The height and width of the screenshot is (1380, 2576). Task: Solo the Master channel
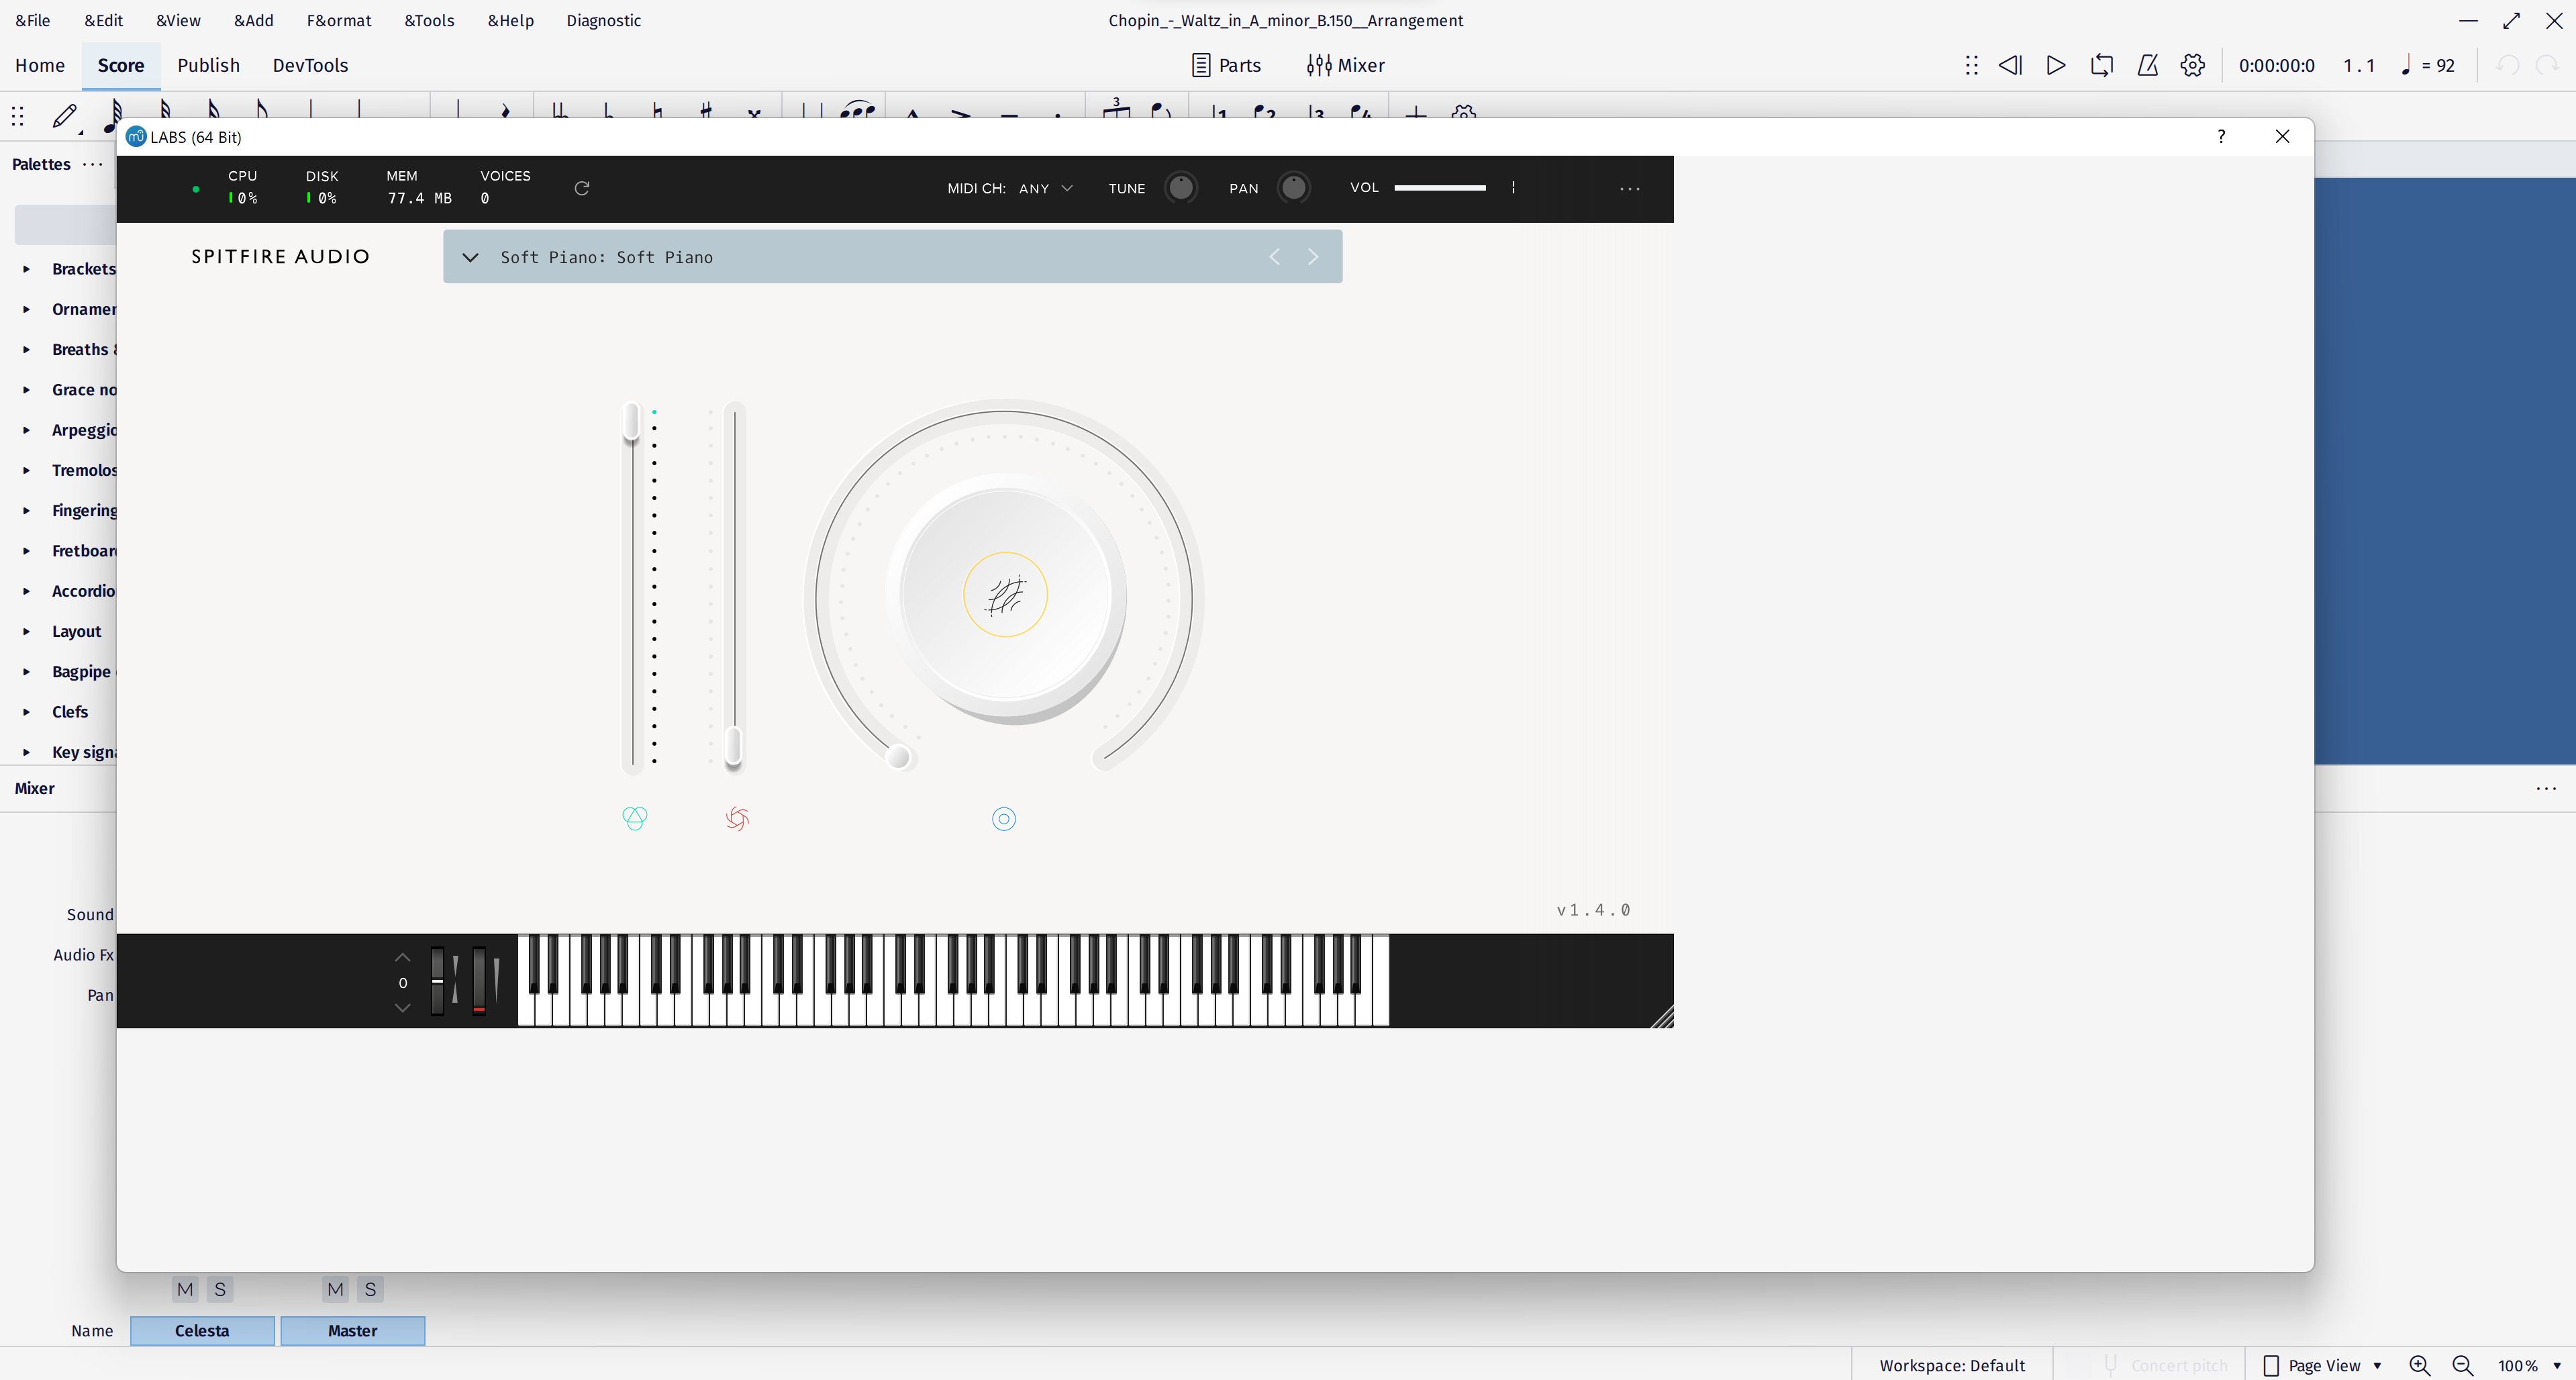[x=370, y=1289]
